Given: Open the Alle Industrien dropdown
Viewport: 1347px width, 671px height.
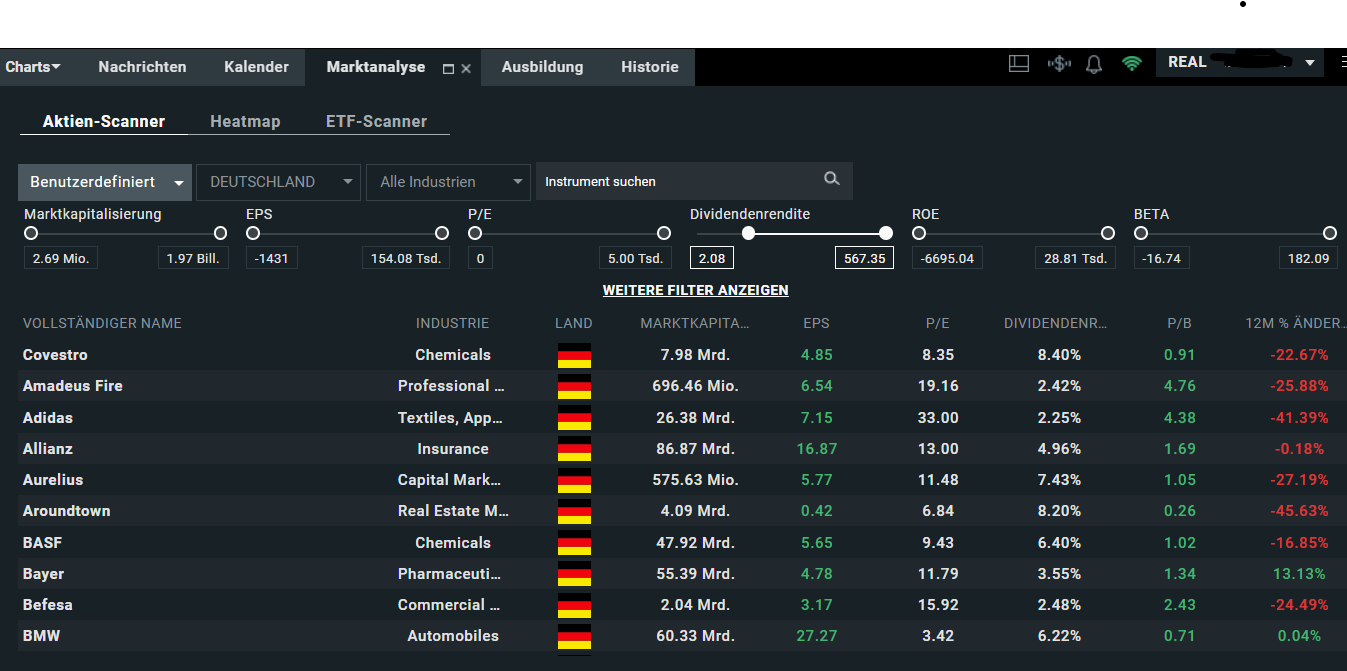Looking at the screenshot, I should [448, 182].
